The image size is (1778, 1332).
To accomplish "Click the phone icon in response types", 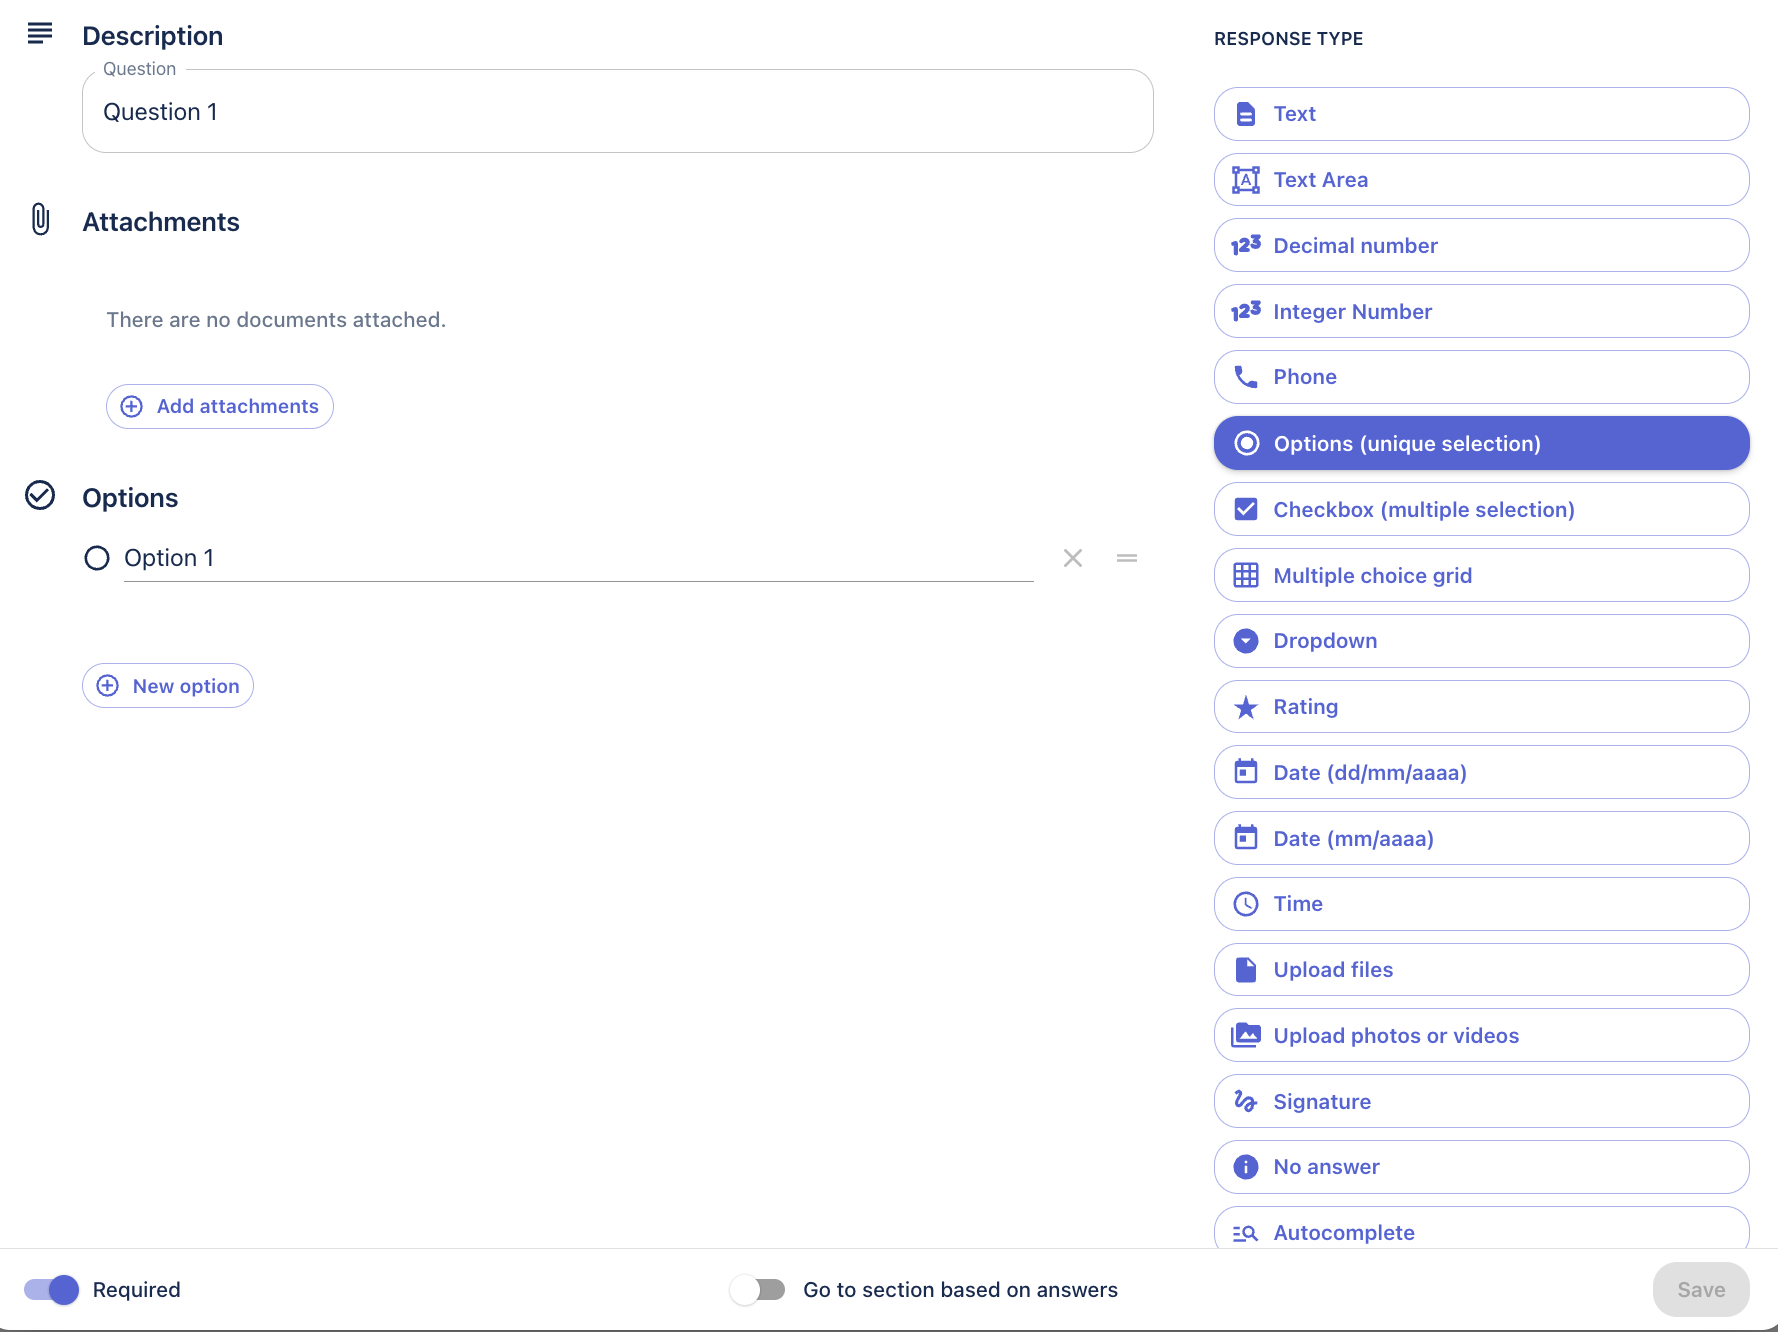I will pos(1245,377).
